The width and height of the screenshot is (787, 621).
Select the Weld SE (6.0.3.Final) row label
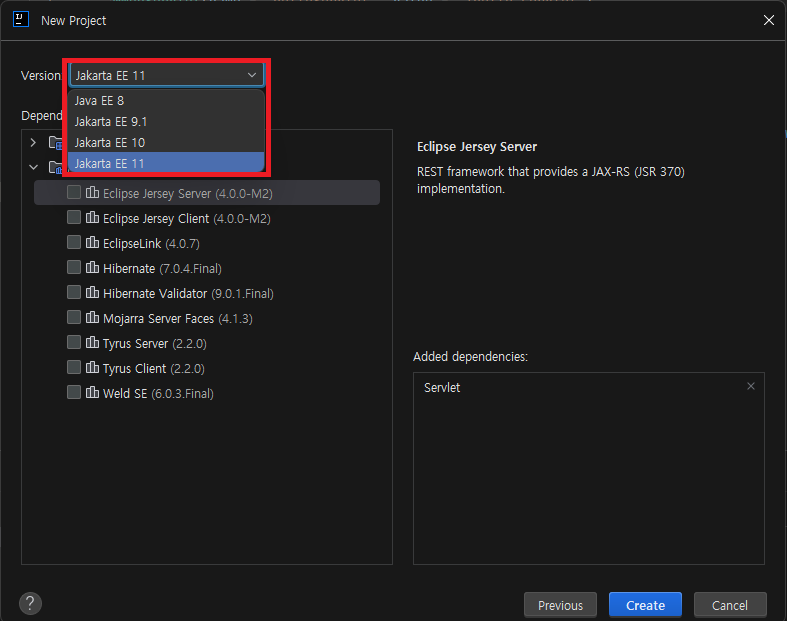click(158, 394)
